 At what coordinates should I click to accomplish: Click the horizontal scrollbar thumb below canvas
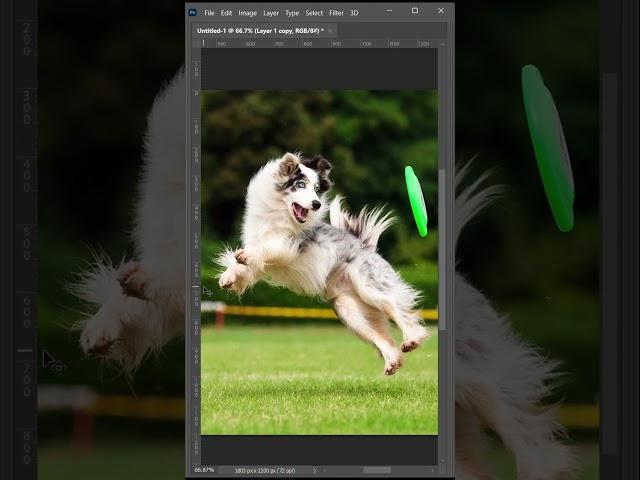click(x=376, y=470)
